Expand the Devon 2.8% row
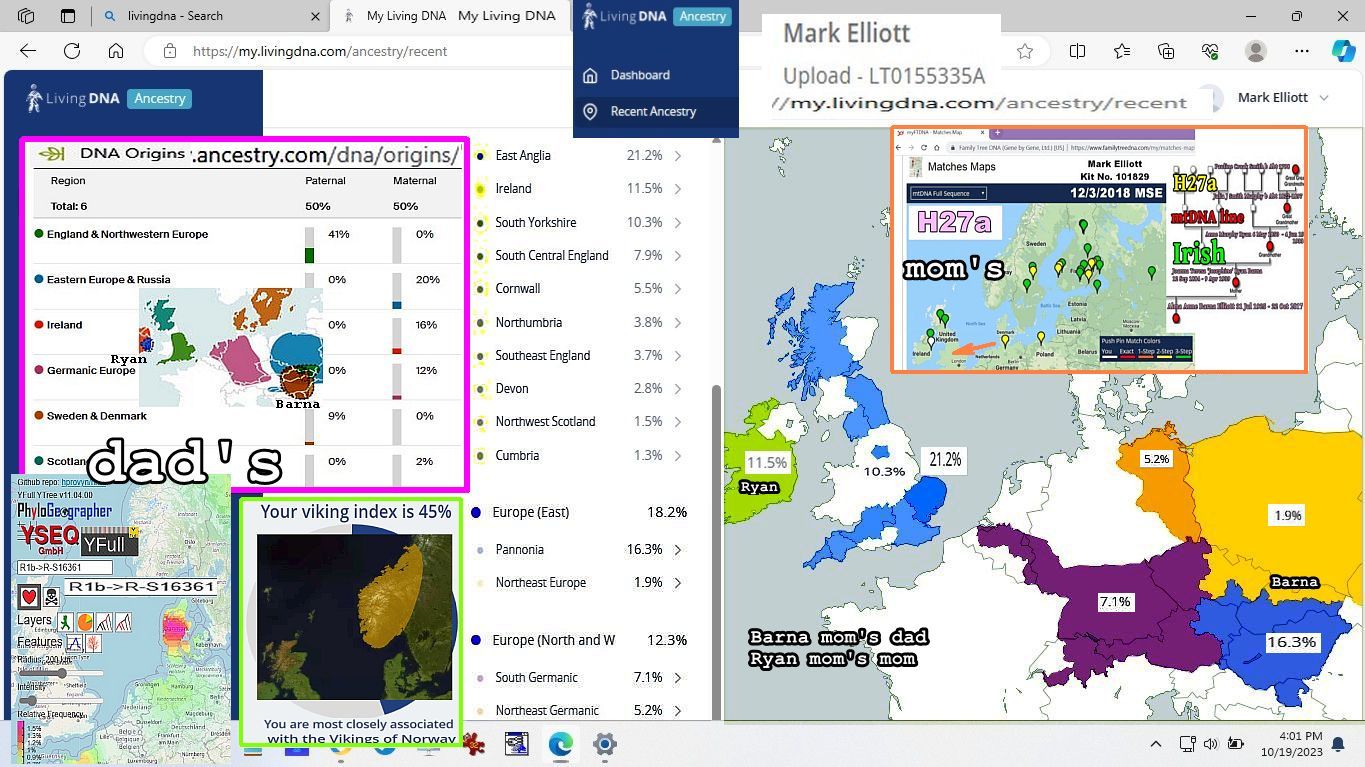This screenshot has height=767, width=1365. click(x=677, y=388)
